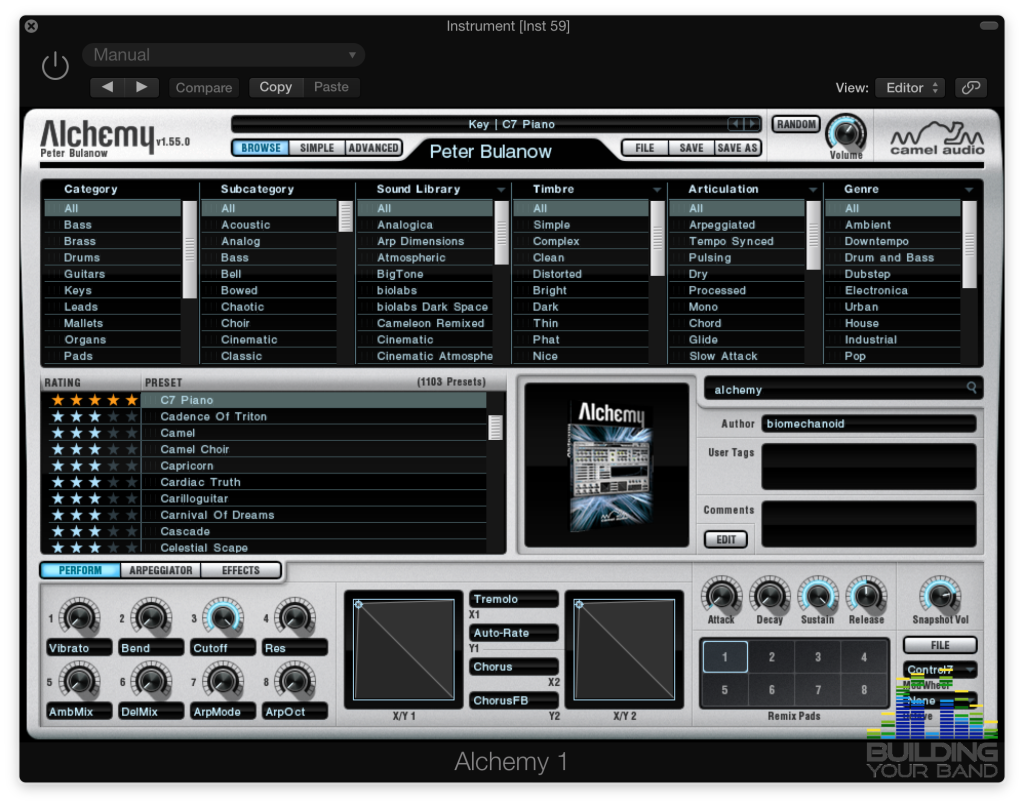This screenshot has height=806, width=1024.
Task: Switch to the ARPEGGIATOR tab
Action: point(161,570)
